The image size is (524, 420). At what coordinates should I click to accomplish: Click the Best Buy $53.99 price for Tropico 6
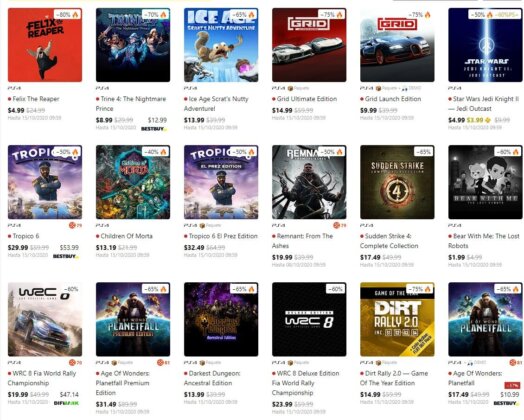(69, 248)
